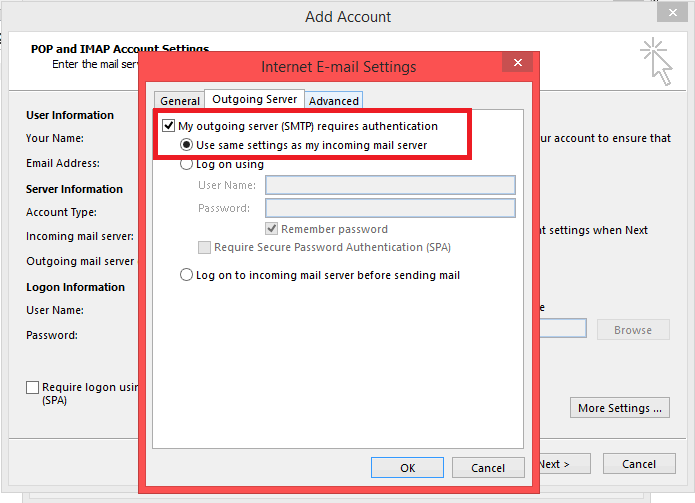Viewport: 695px width, 503px height.
Task: Close the Add Account window
Action: [x=672, y=15]
